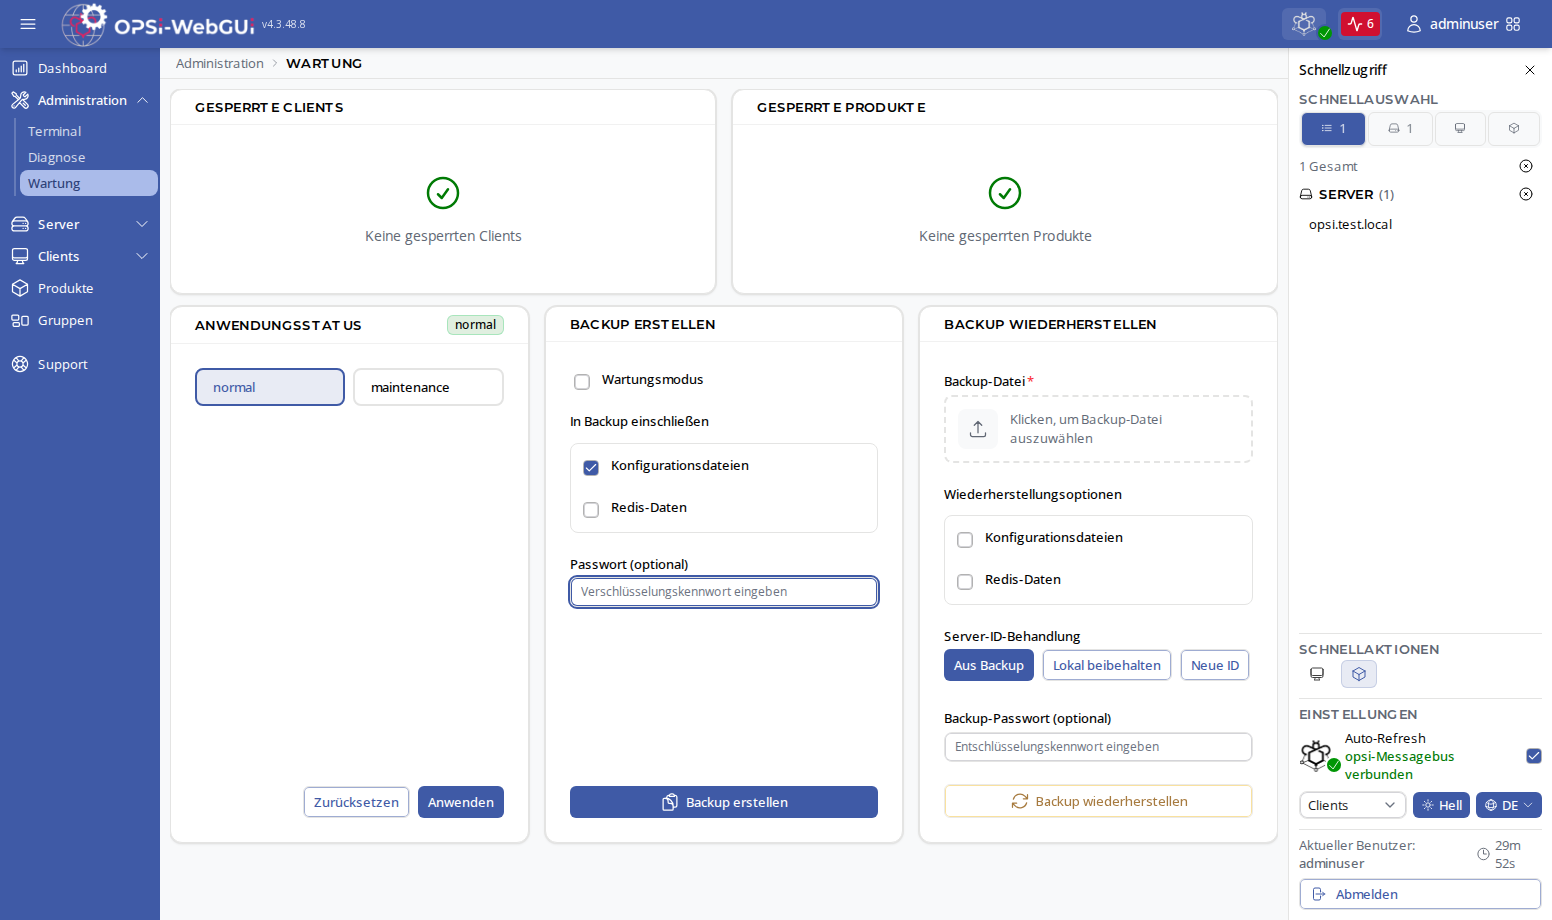The width and height of the screenshot is (1552, 920).
Task: Click the Gruppen icon in sidebar
Action: (20, 320)
